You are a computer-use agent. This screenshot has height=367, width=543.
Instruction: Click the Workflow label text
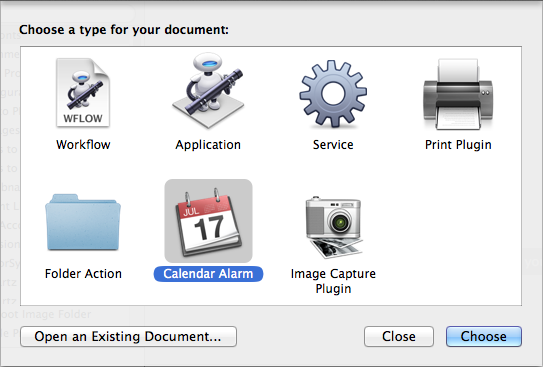click(x=83, y=145)
